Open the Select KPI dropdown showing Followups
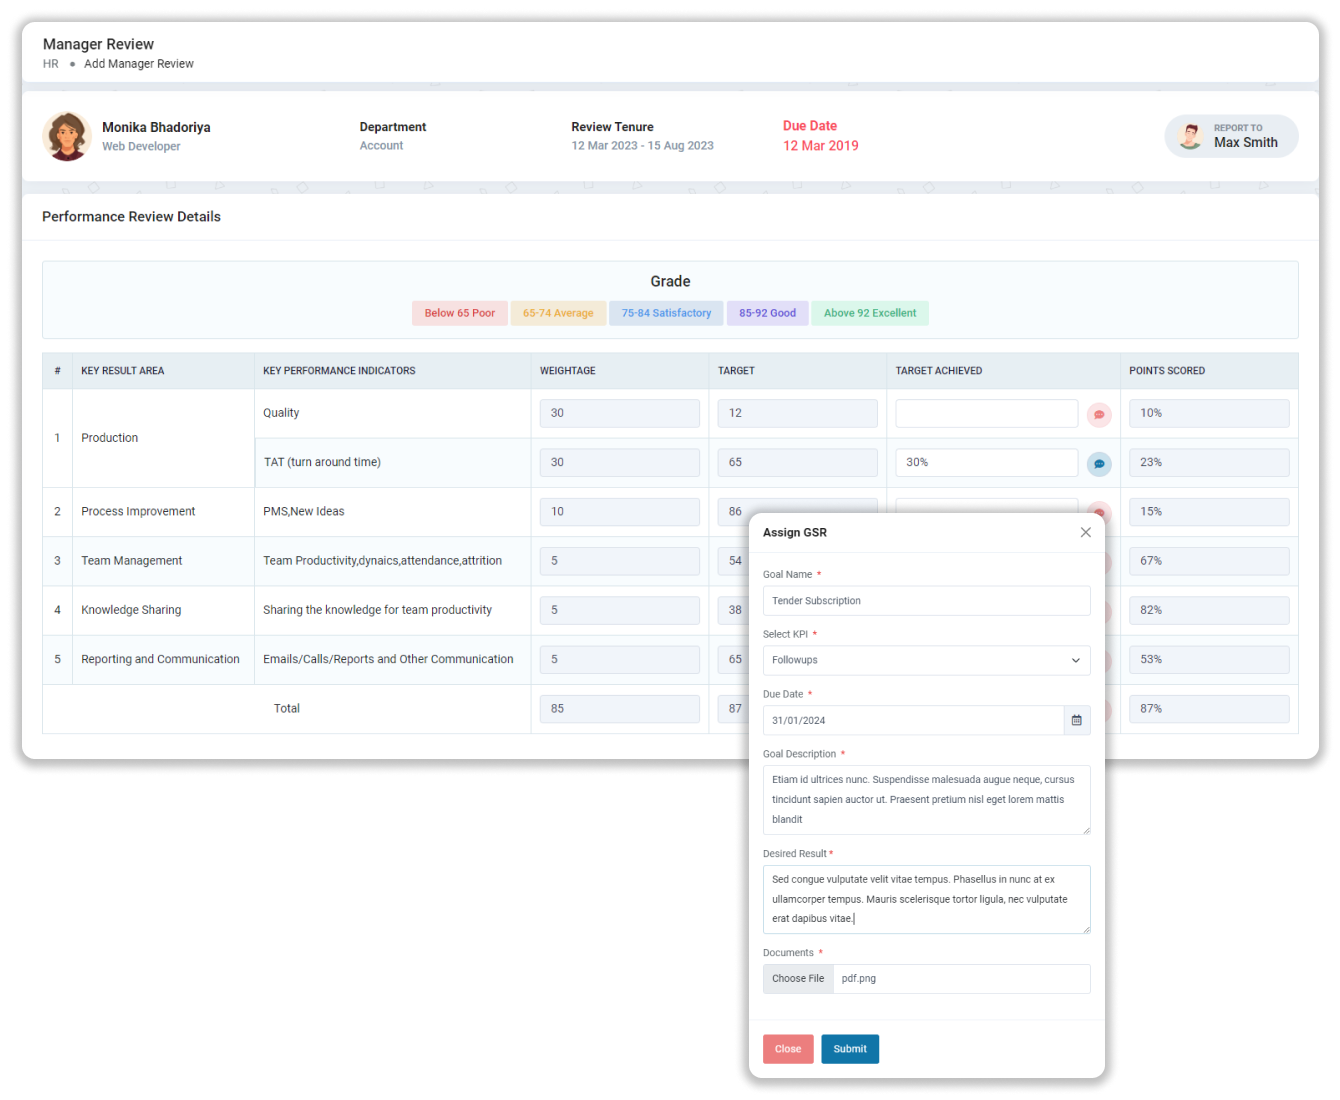The height and width of the screenshot is (1100, 1340). coord(926,660)
